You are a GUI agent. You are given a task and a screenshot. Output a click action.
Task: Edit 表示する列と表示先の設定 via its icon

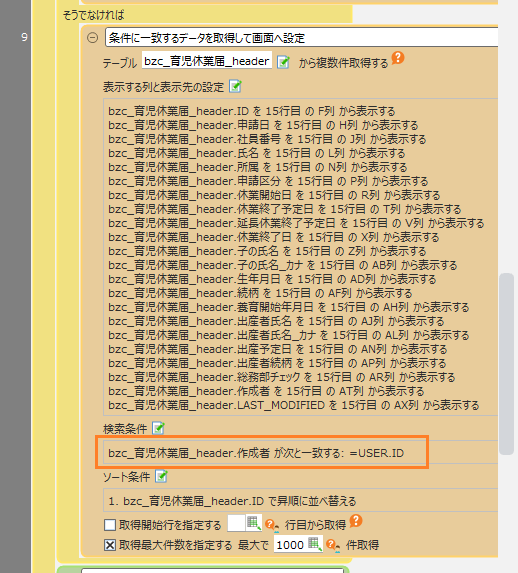point(235,86)
